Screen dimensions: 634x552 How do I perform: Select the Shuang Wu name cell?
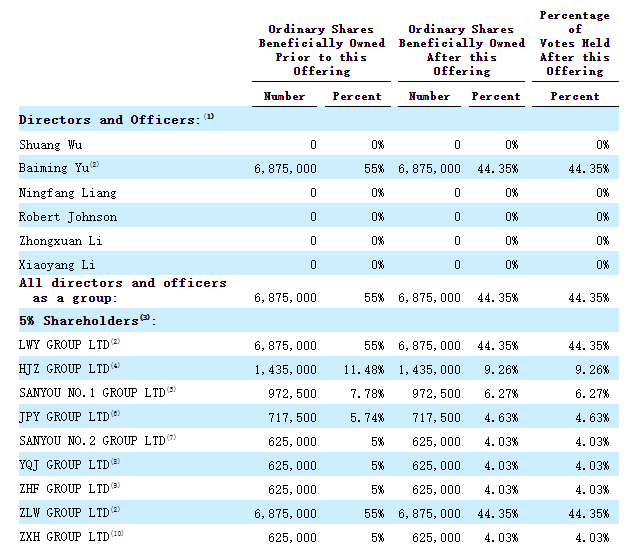[47, 145]
